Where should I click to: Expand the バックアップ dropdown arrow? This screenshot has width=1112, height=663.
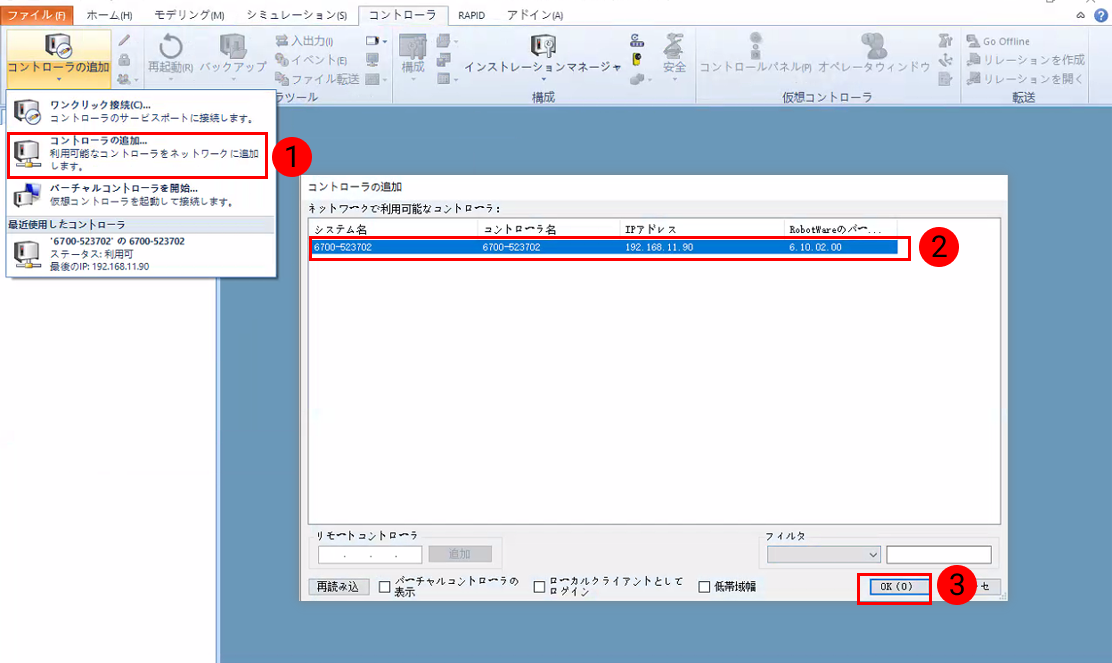(233, 79)
